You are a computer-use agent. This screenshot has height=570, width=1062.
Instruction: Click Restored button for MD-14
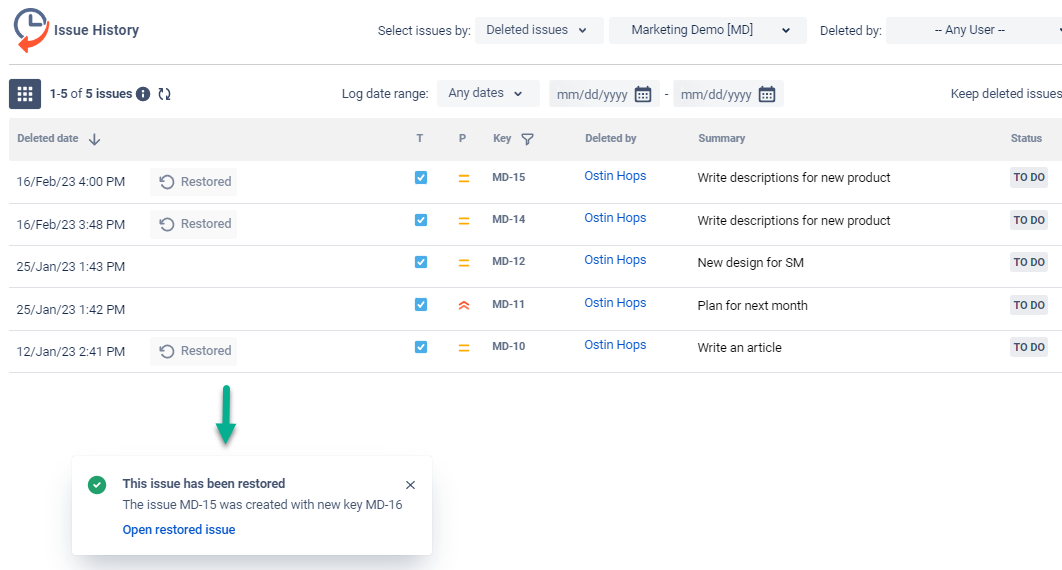(195, 224)
